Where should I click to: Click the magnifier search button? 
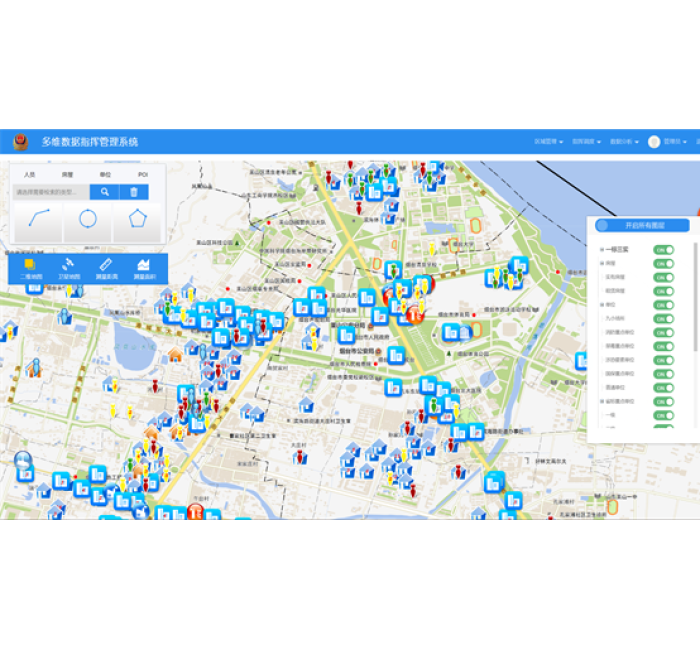coord(104,192)
